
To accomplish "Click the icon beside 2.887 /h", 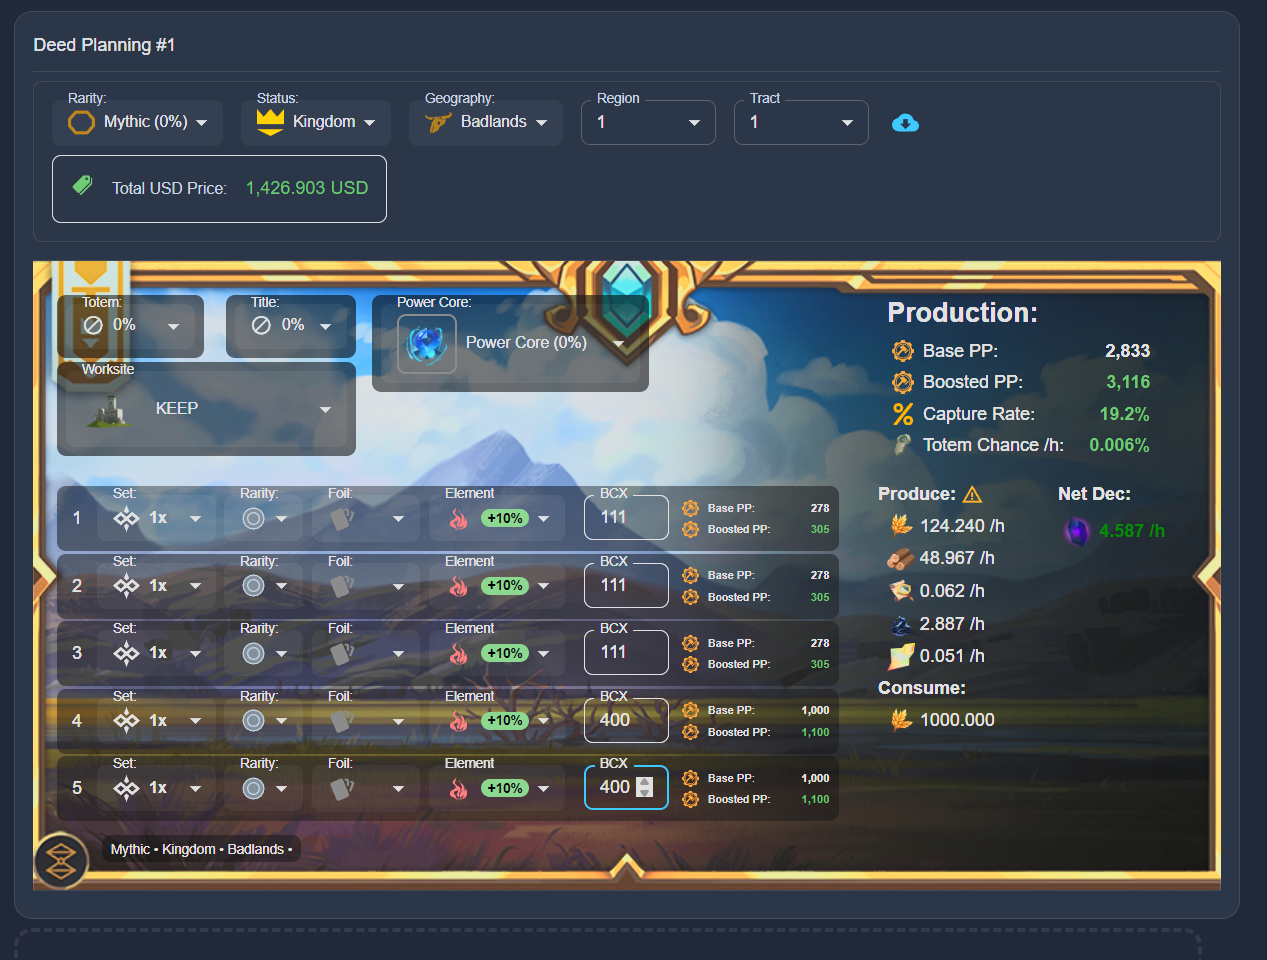I will [901, 624].
